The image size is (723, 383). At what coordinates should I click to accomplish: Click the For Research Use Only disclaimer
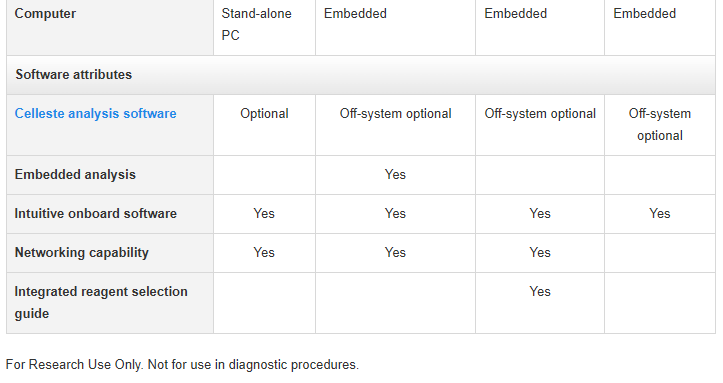click(182, 365)
